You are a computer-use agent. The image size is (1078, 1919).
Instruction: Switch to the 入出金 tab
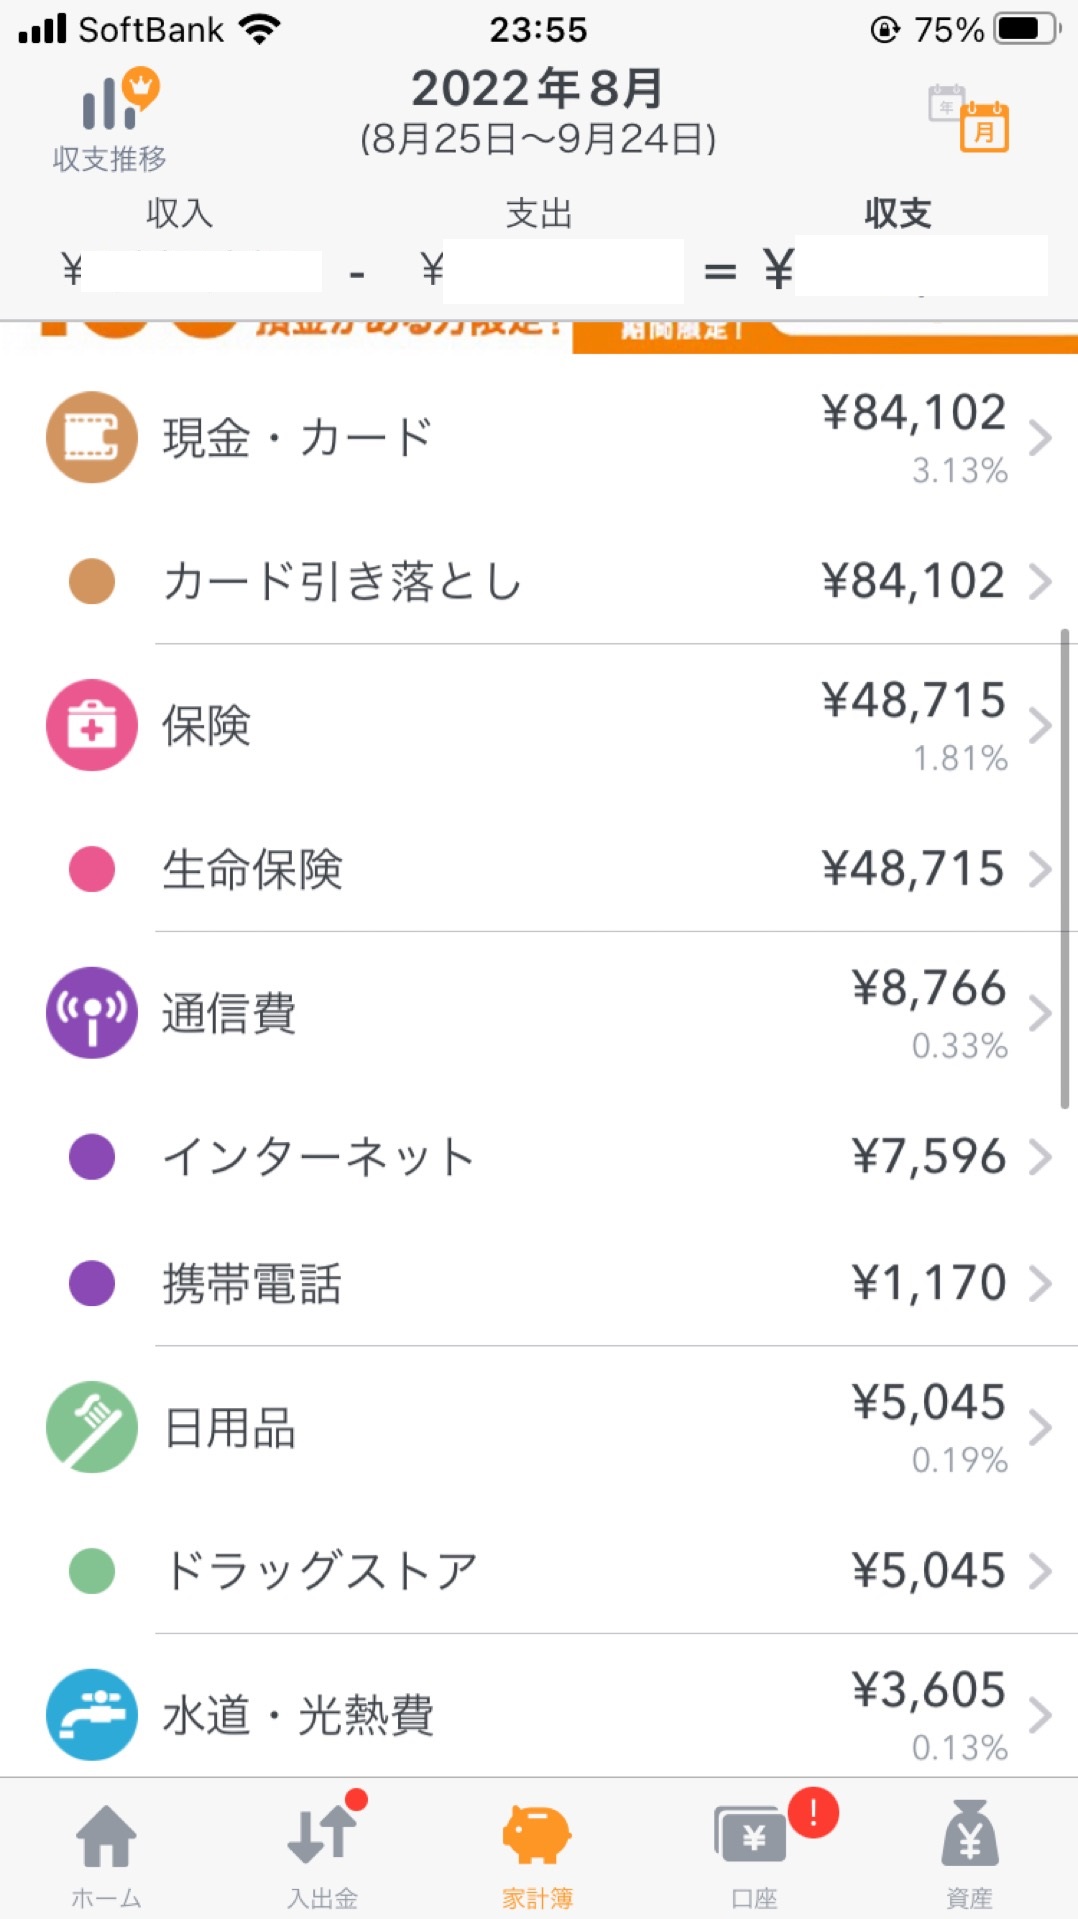pyautogui.click(x=323, y=1855)
